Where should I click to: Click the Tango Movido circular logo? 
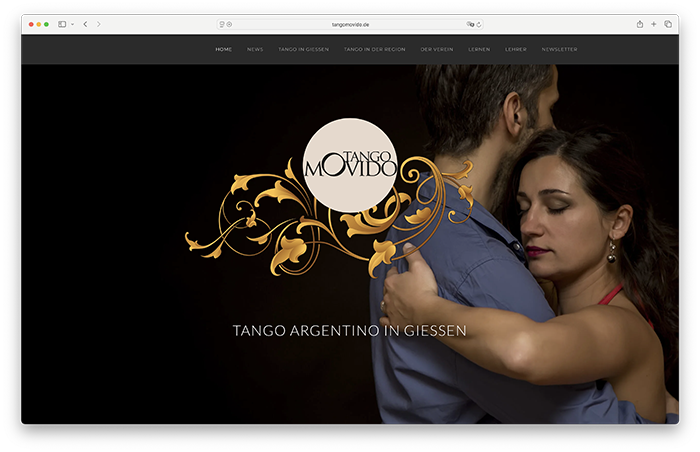pyautogui.click(x=350, y=165)
